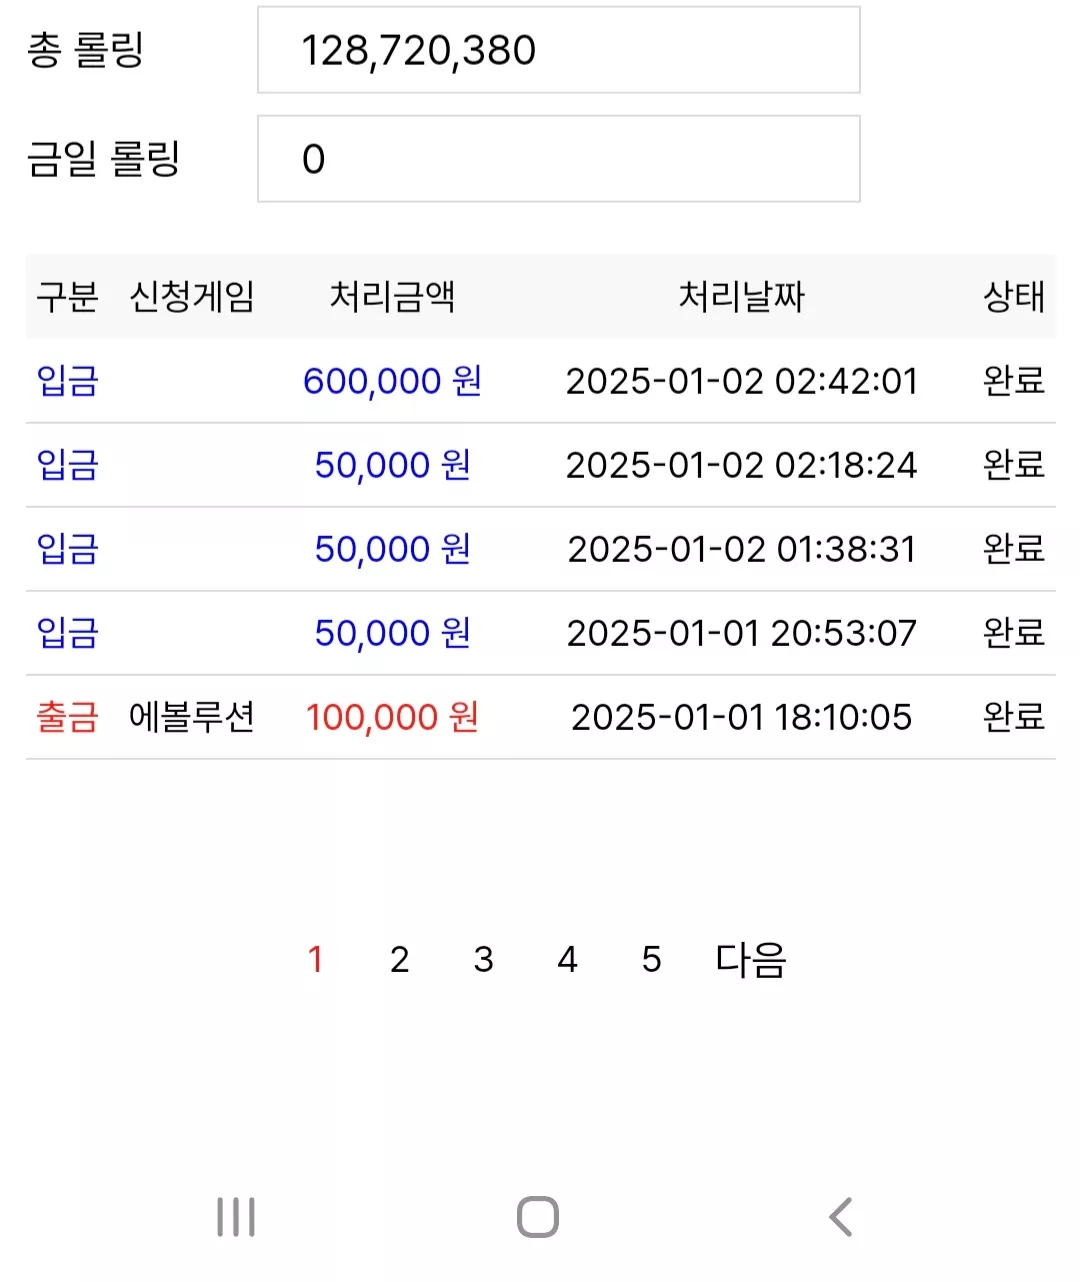Select the 출금 100,000 원 withdrawal row

click(x=540, y=717)
